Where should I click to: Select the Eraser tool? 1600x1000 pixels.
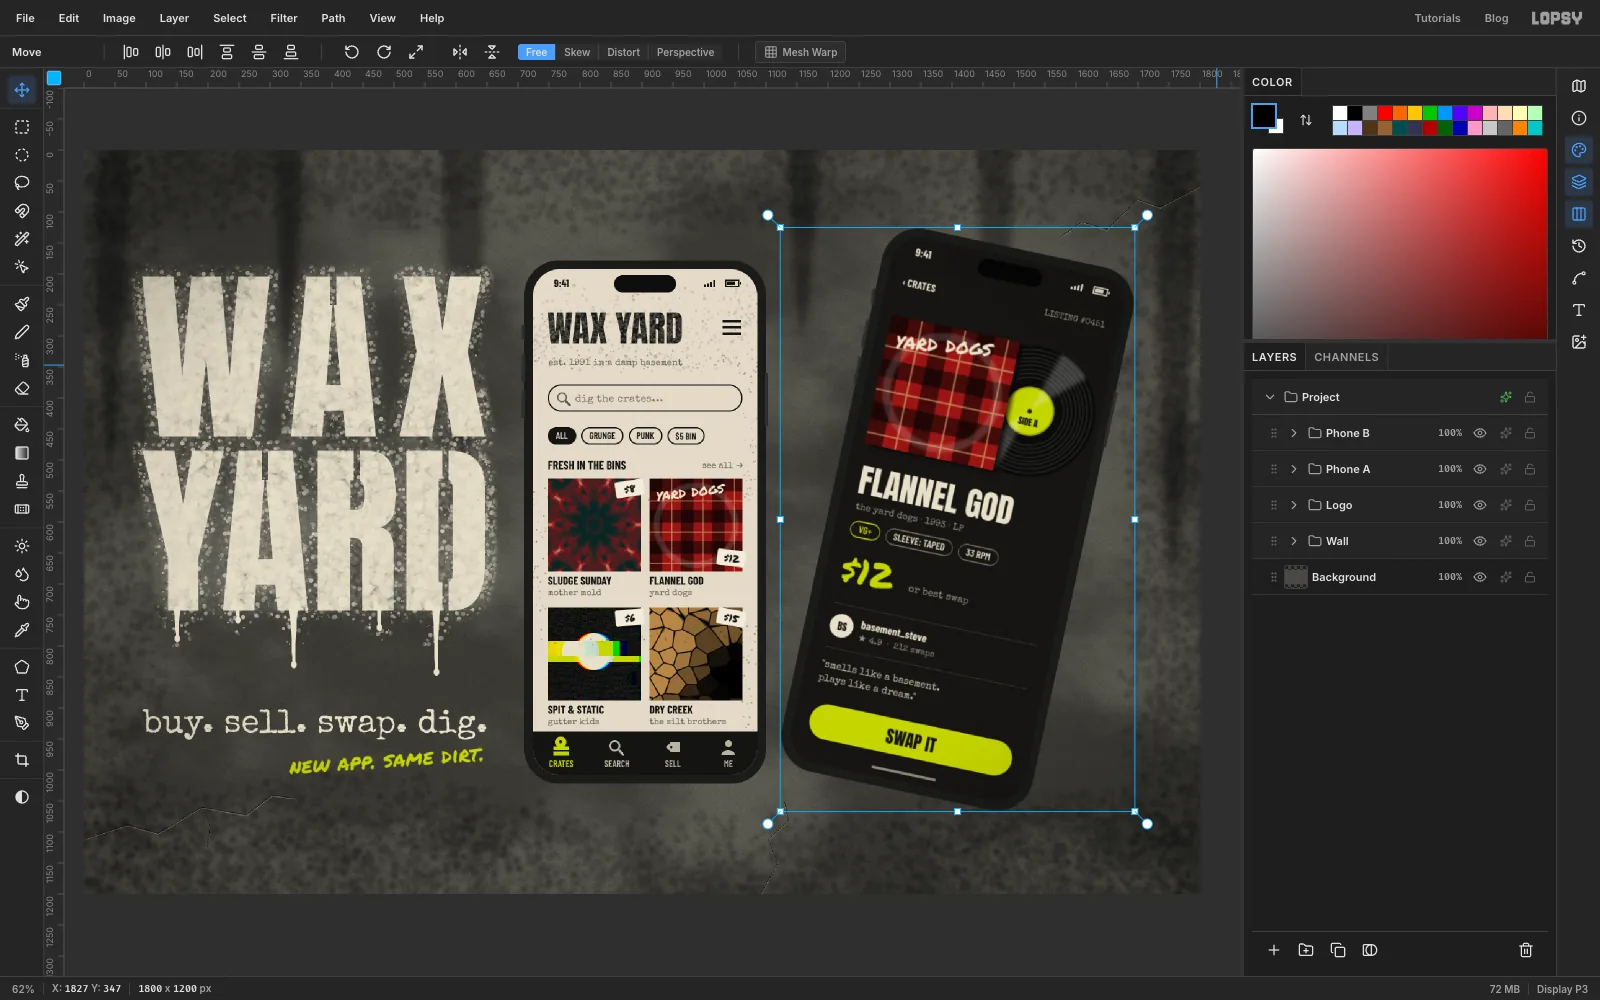(x=22, y=388)
